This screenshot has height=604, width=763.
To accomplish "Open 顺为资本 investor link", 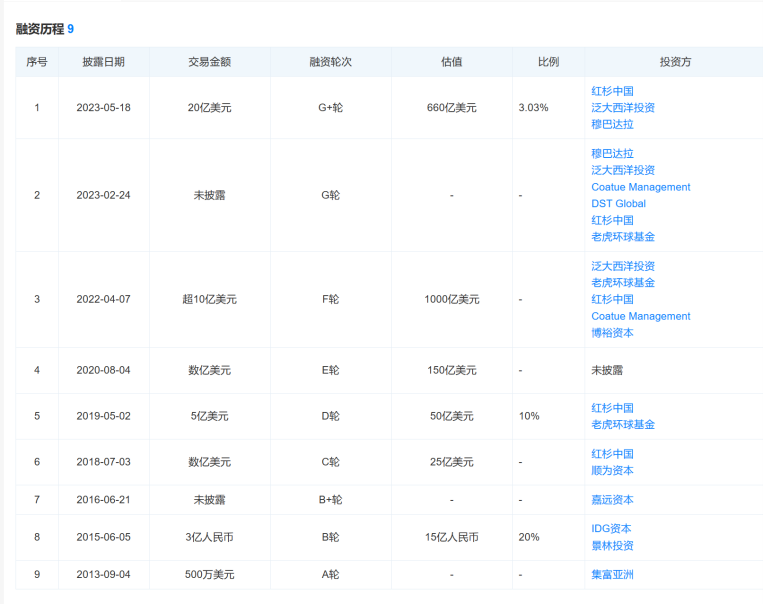I will [x=612, y=470].
